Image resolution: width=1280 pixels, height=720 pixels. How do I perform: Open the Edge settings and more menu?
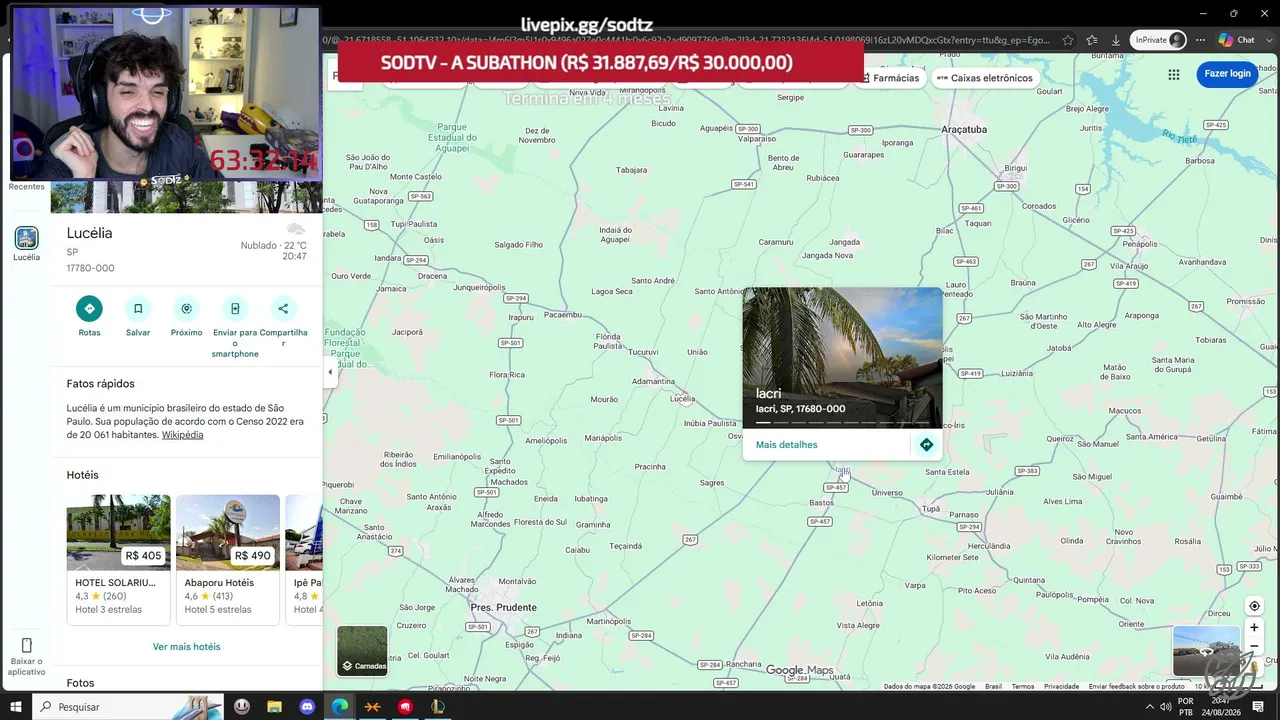point(1201,40)
